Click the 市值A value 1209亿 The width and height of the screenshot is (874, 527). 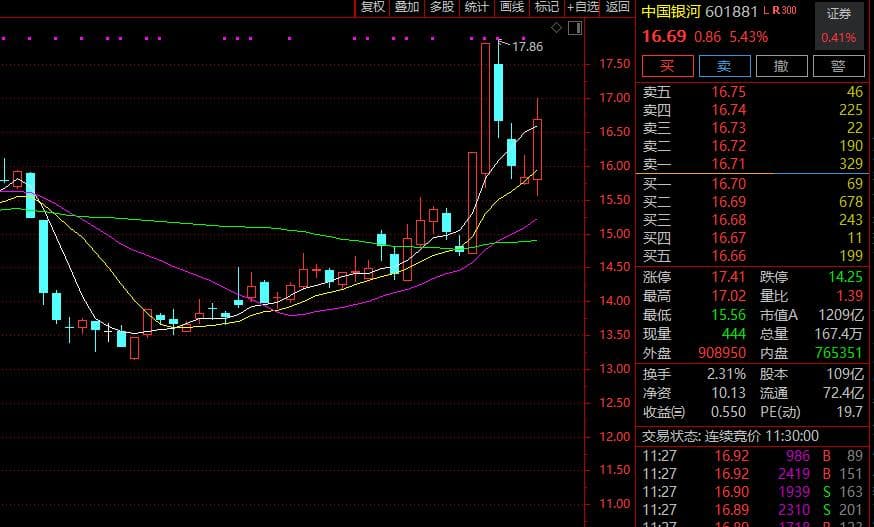pos(841,315)
